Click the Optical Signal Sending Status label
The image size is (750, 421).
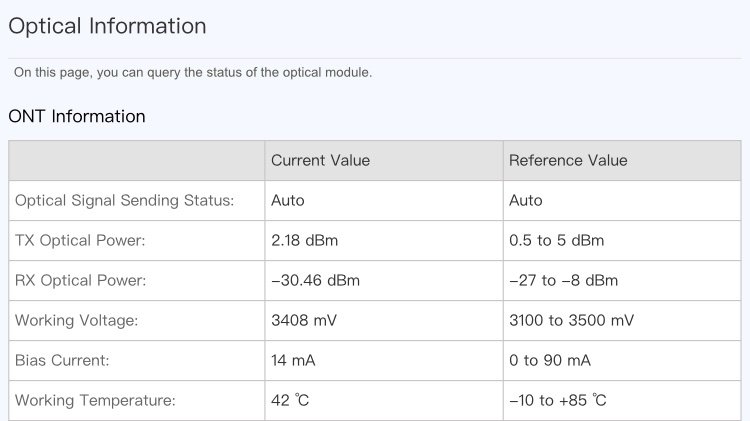124,200
